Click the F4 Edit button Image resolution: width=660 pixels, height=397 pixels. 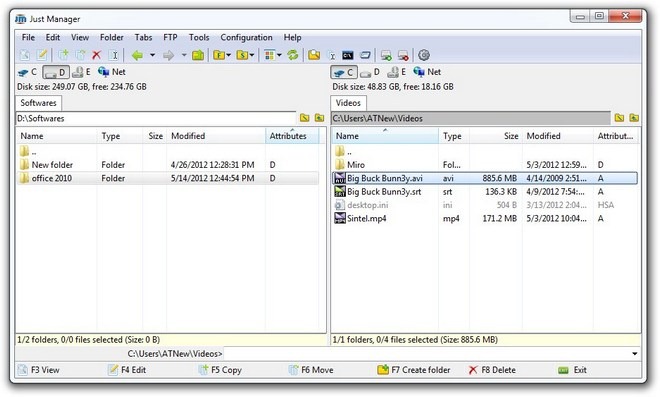click(x=127, y=370)
